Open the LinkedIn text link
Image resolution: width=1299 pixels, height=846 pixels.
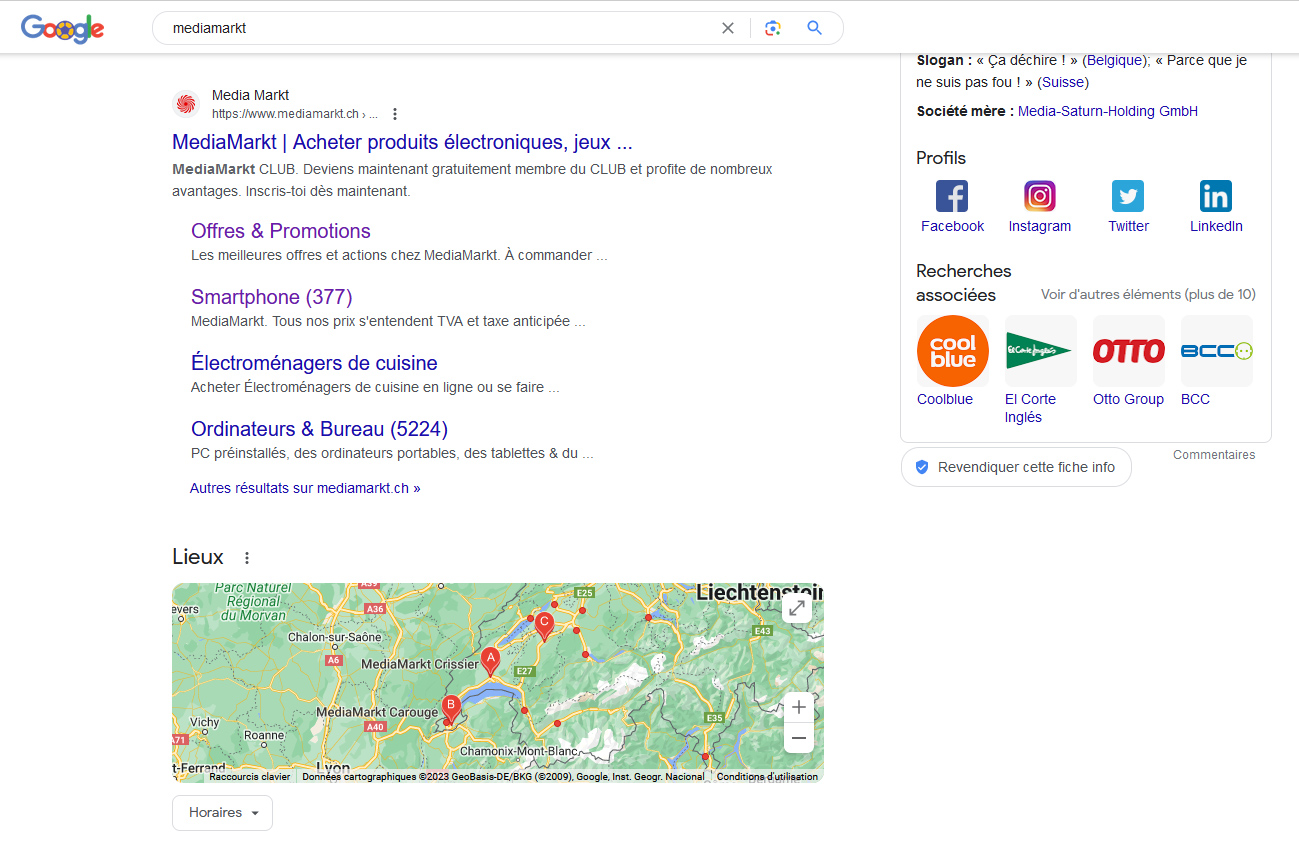pyautogui.click(x=1216, y=226)
